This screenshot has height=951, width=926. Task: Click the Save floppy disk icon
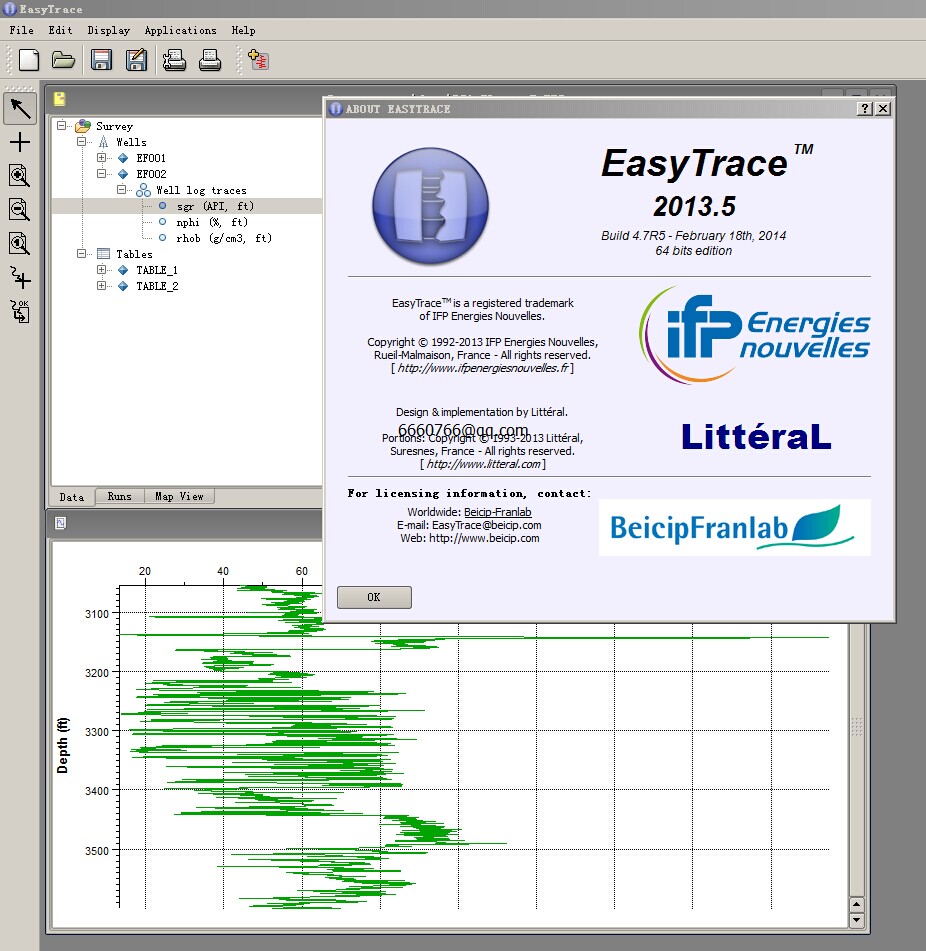coord(101,60)
